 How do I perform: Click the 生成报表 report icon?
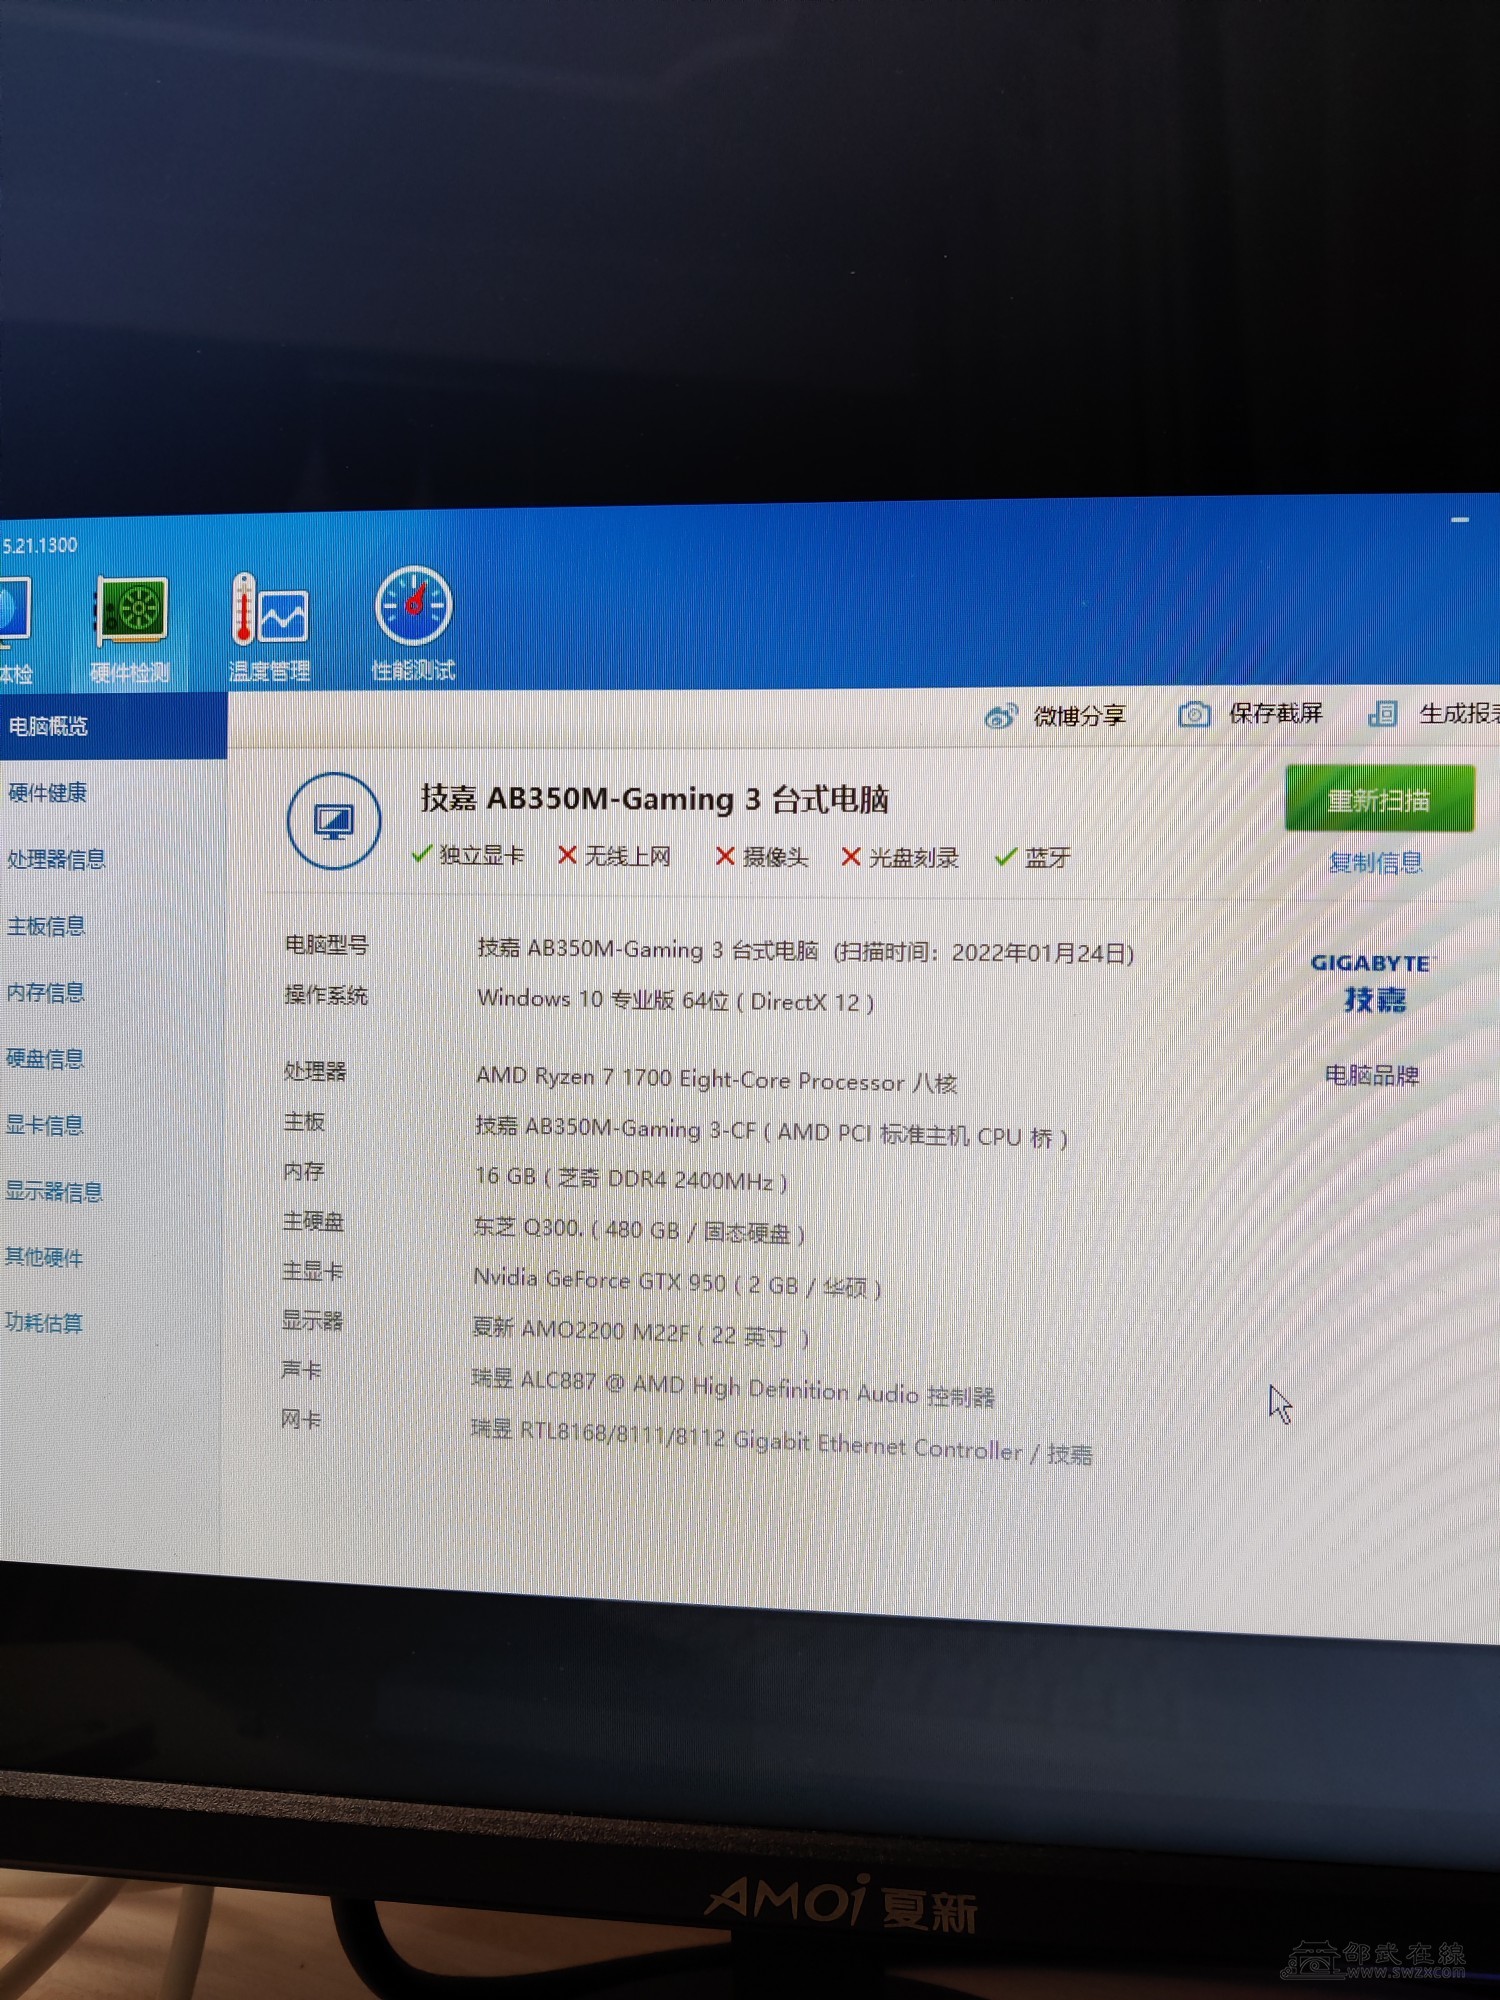pos(1383,713)
